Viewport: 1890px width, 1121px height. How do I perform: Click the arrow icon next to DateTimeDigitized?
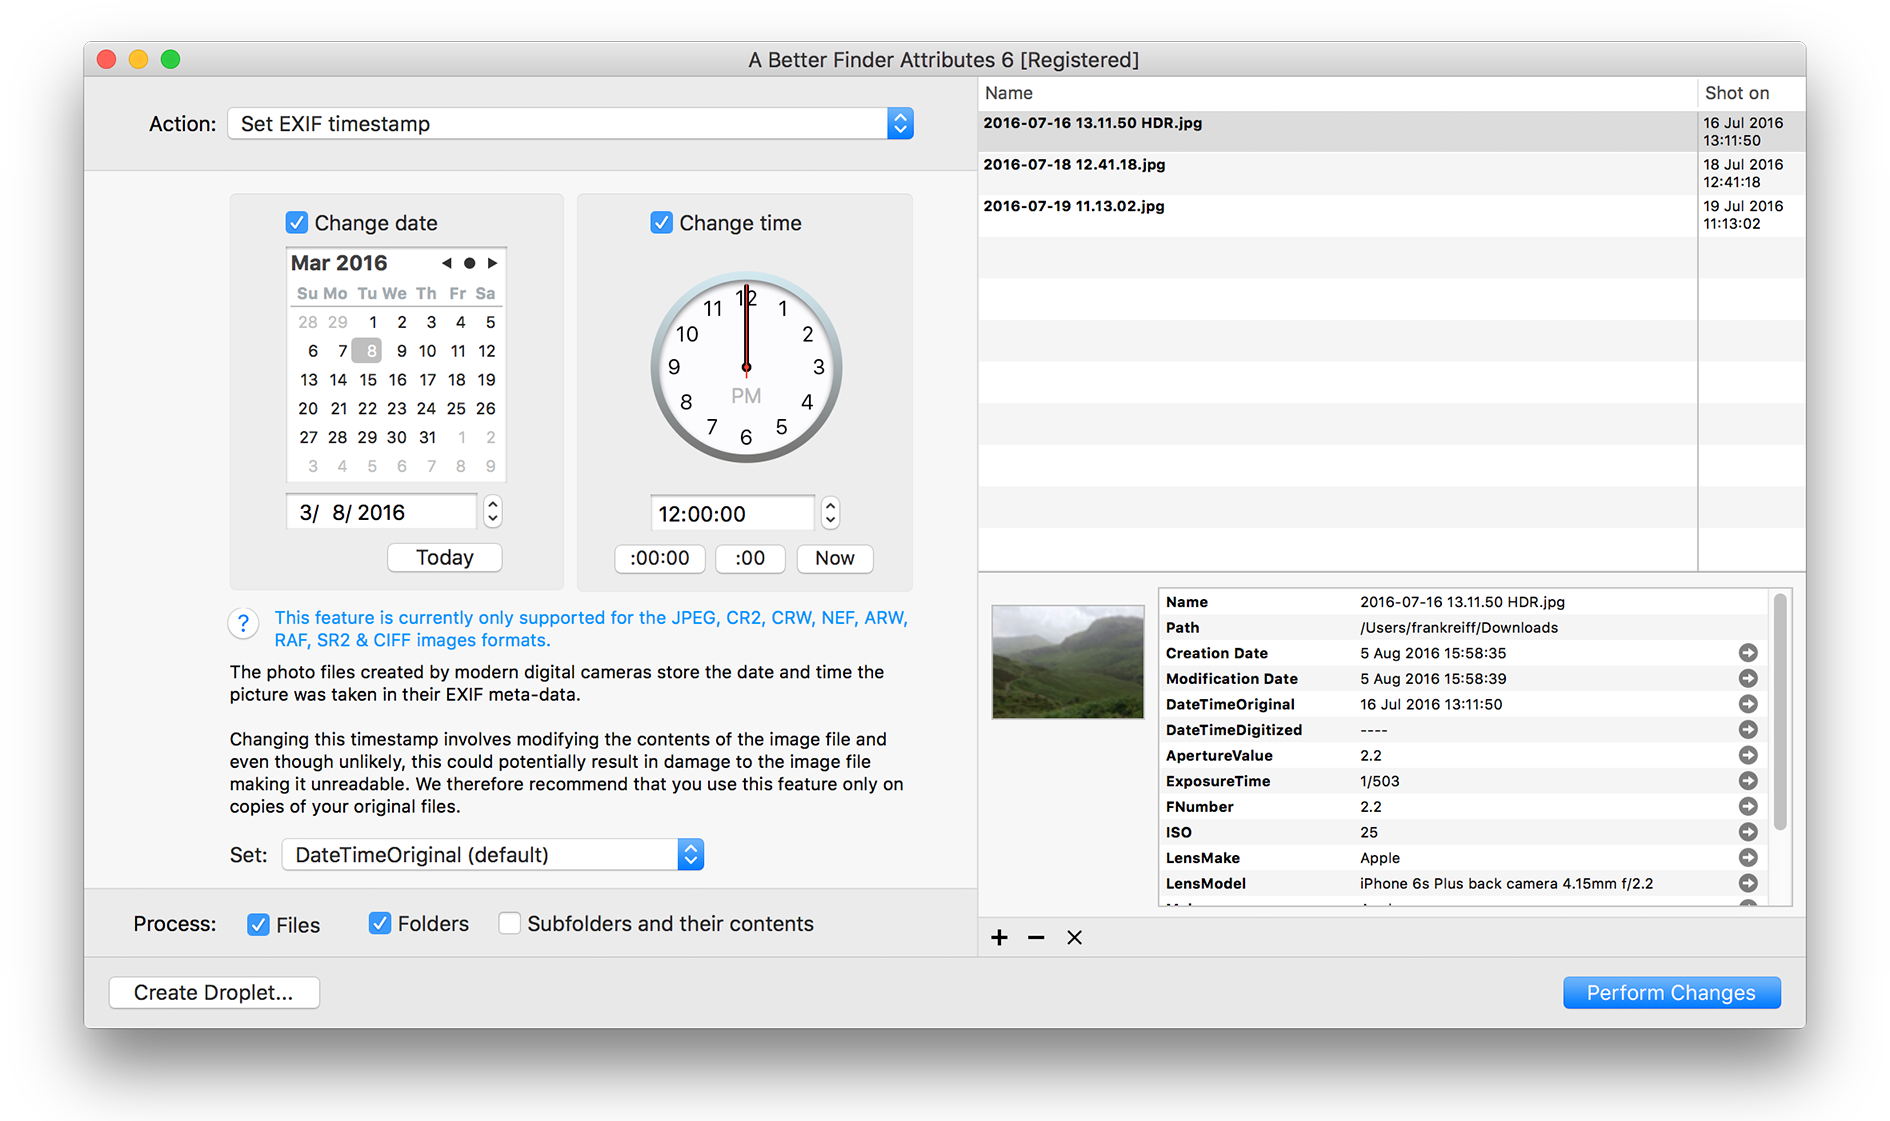click(x=1747, y=730)
